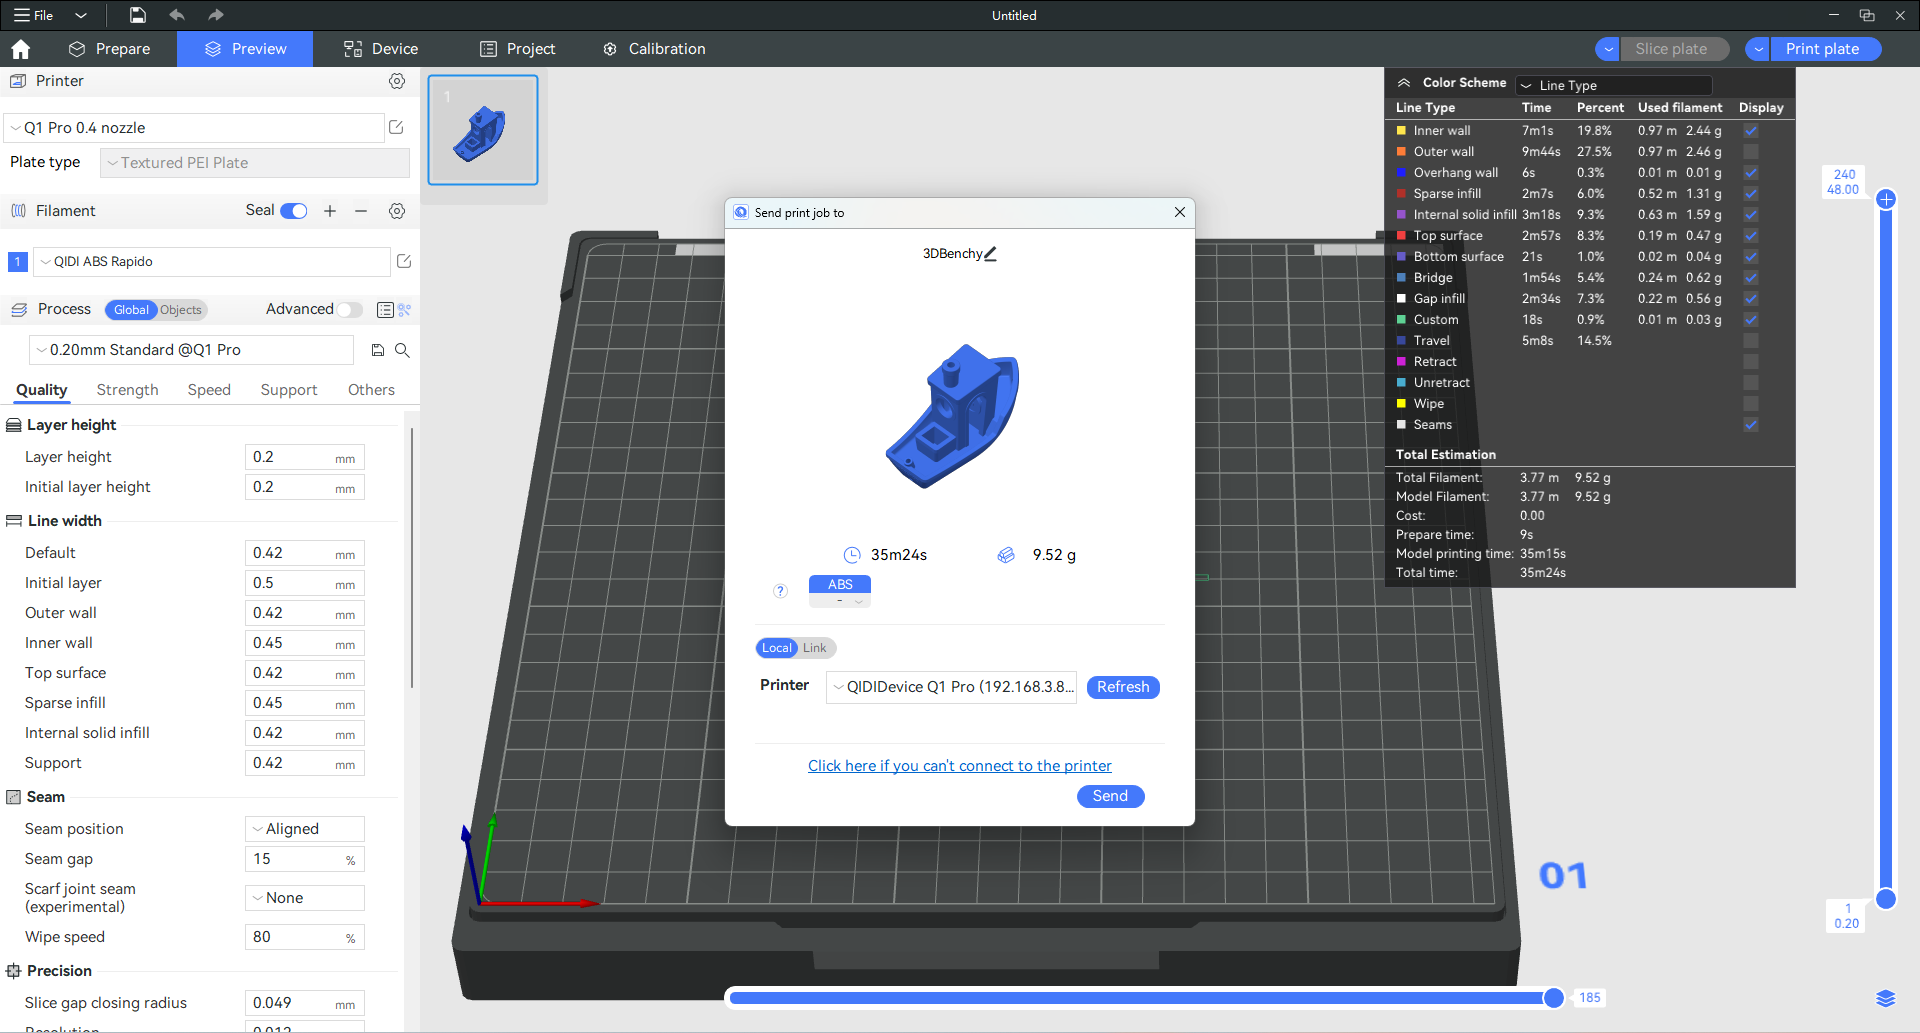Open printer settings gear icon
1920x1033 pixels.
tap(397, 81)
